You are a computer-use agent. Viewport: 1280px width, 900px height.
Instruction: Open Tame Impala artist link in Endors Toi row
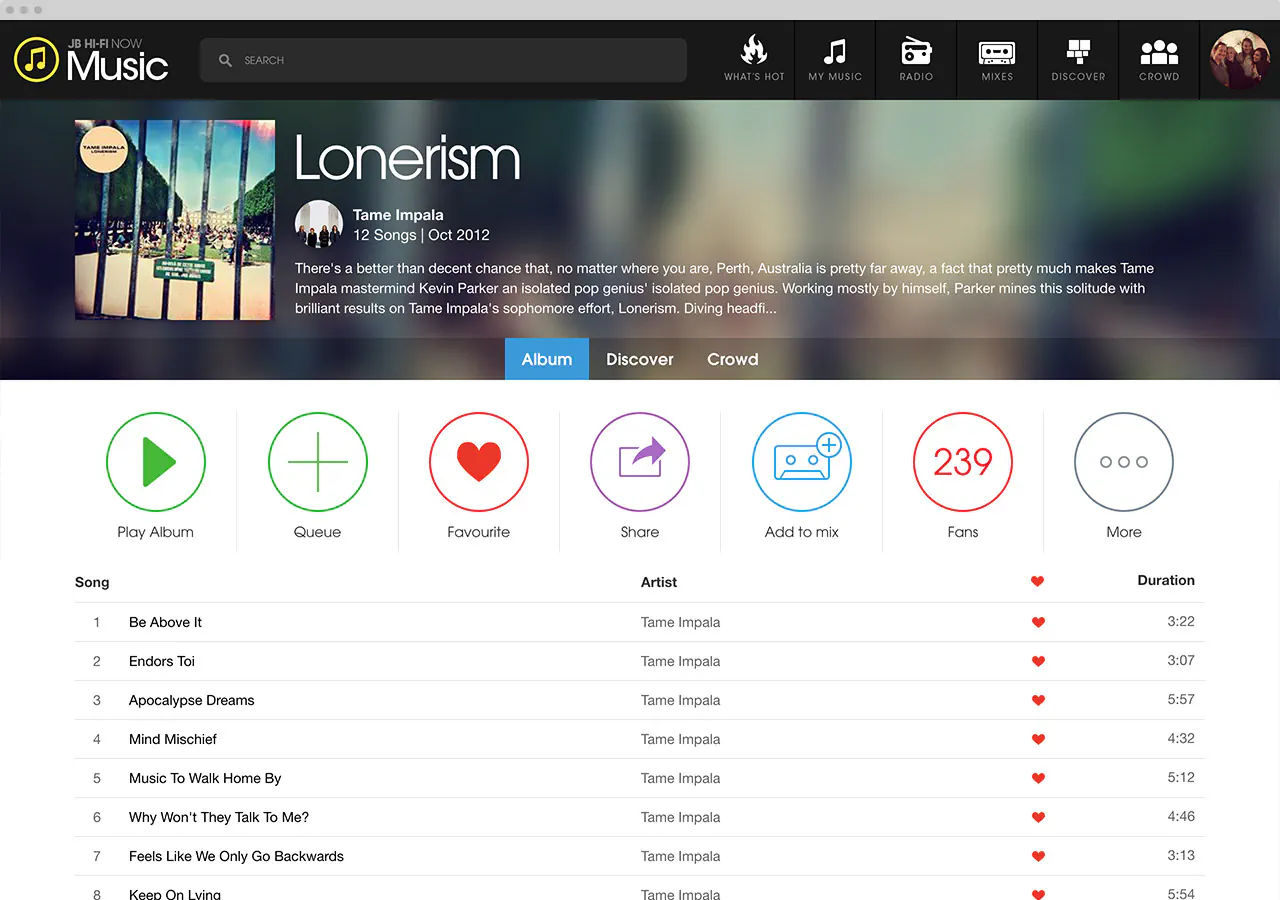coord(680,661)
